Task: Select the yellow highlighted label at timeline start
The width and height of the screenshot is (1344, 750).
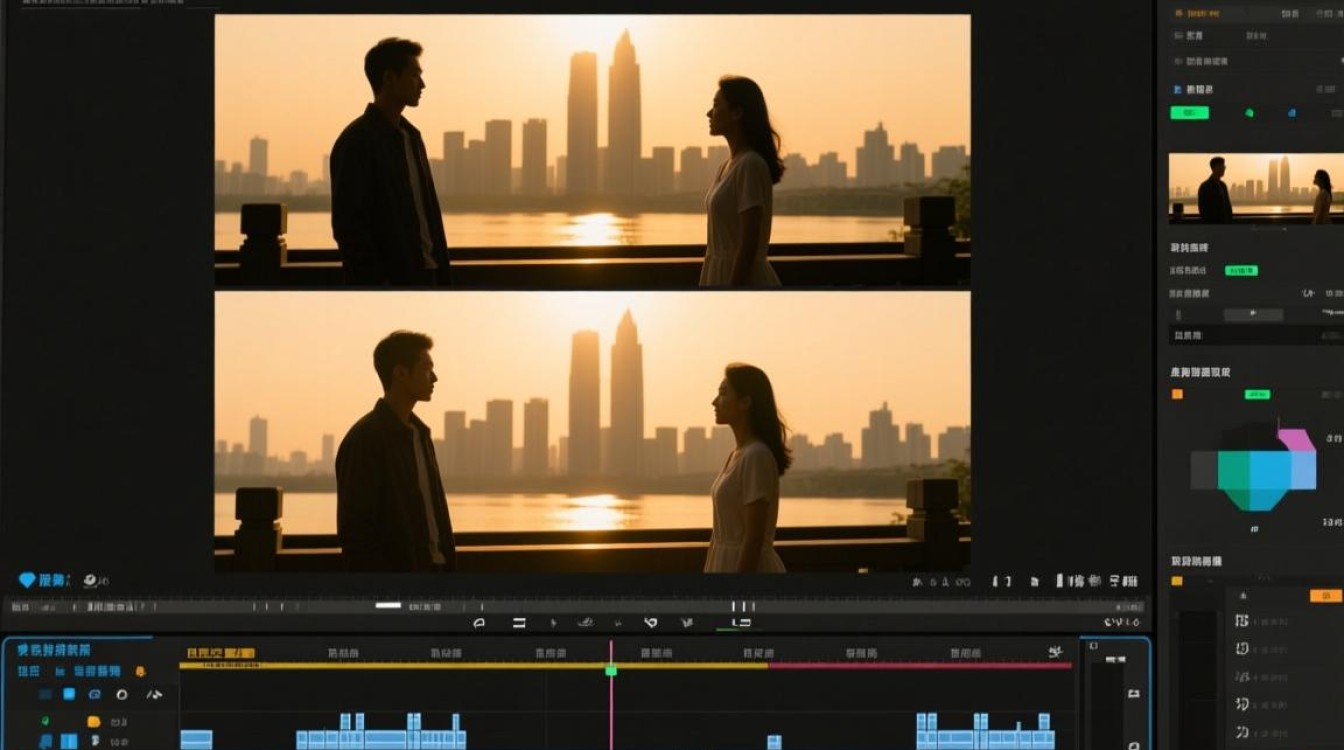Action: (221, 653)
